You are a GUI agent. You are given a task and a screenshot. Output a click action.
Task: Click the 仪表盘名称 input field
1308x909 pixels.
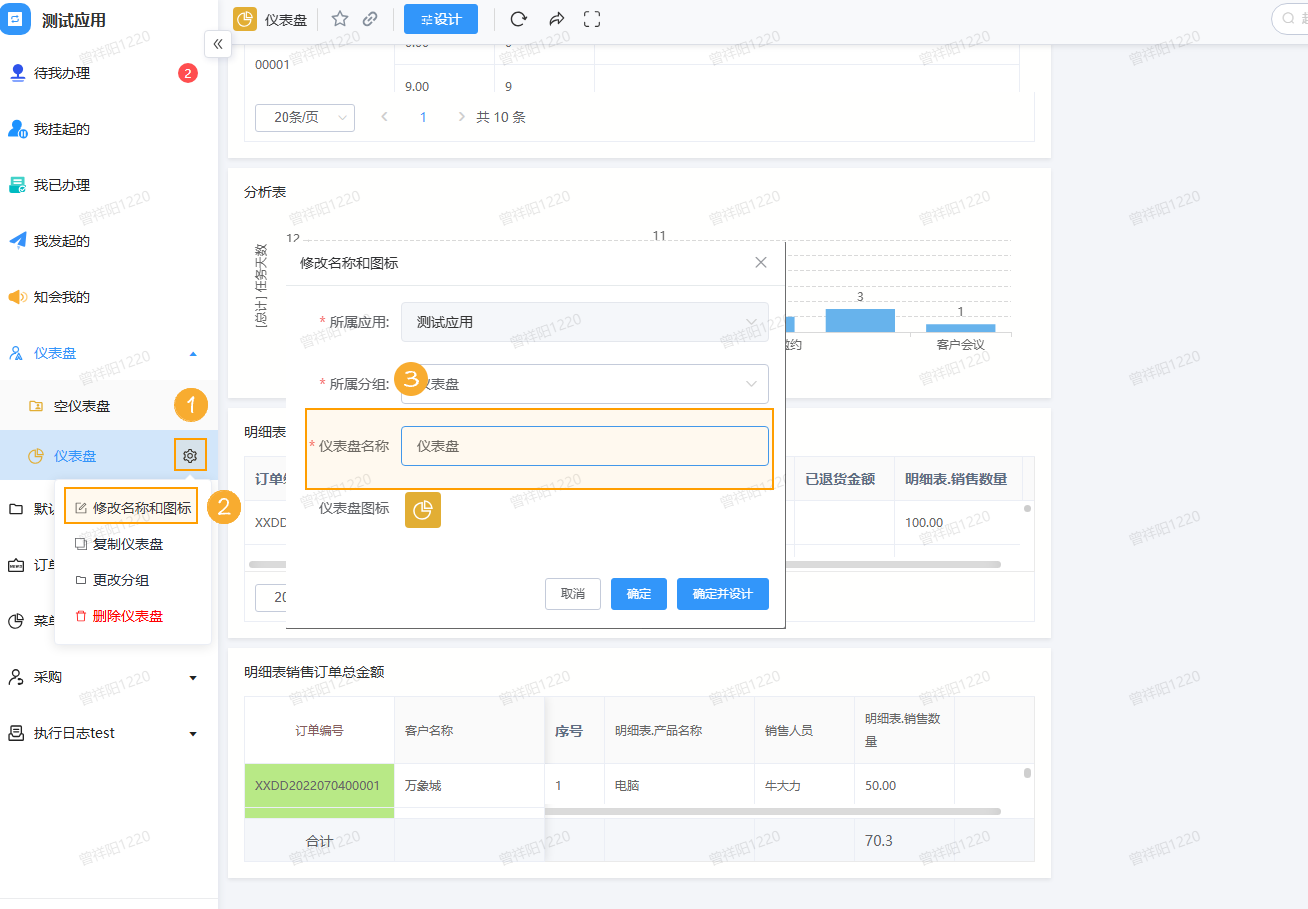click(x=585, y=447)
